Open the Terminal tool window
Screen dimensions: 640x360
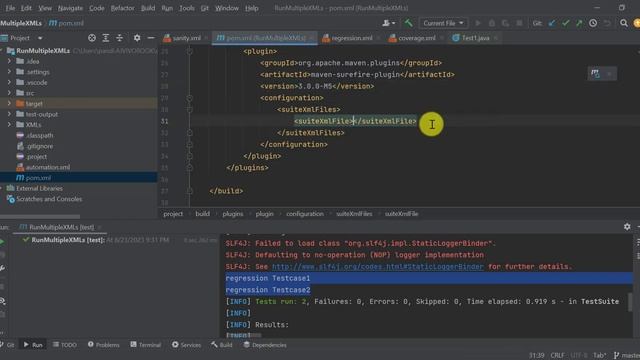(146, 345)
